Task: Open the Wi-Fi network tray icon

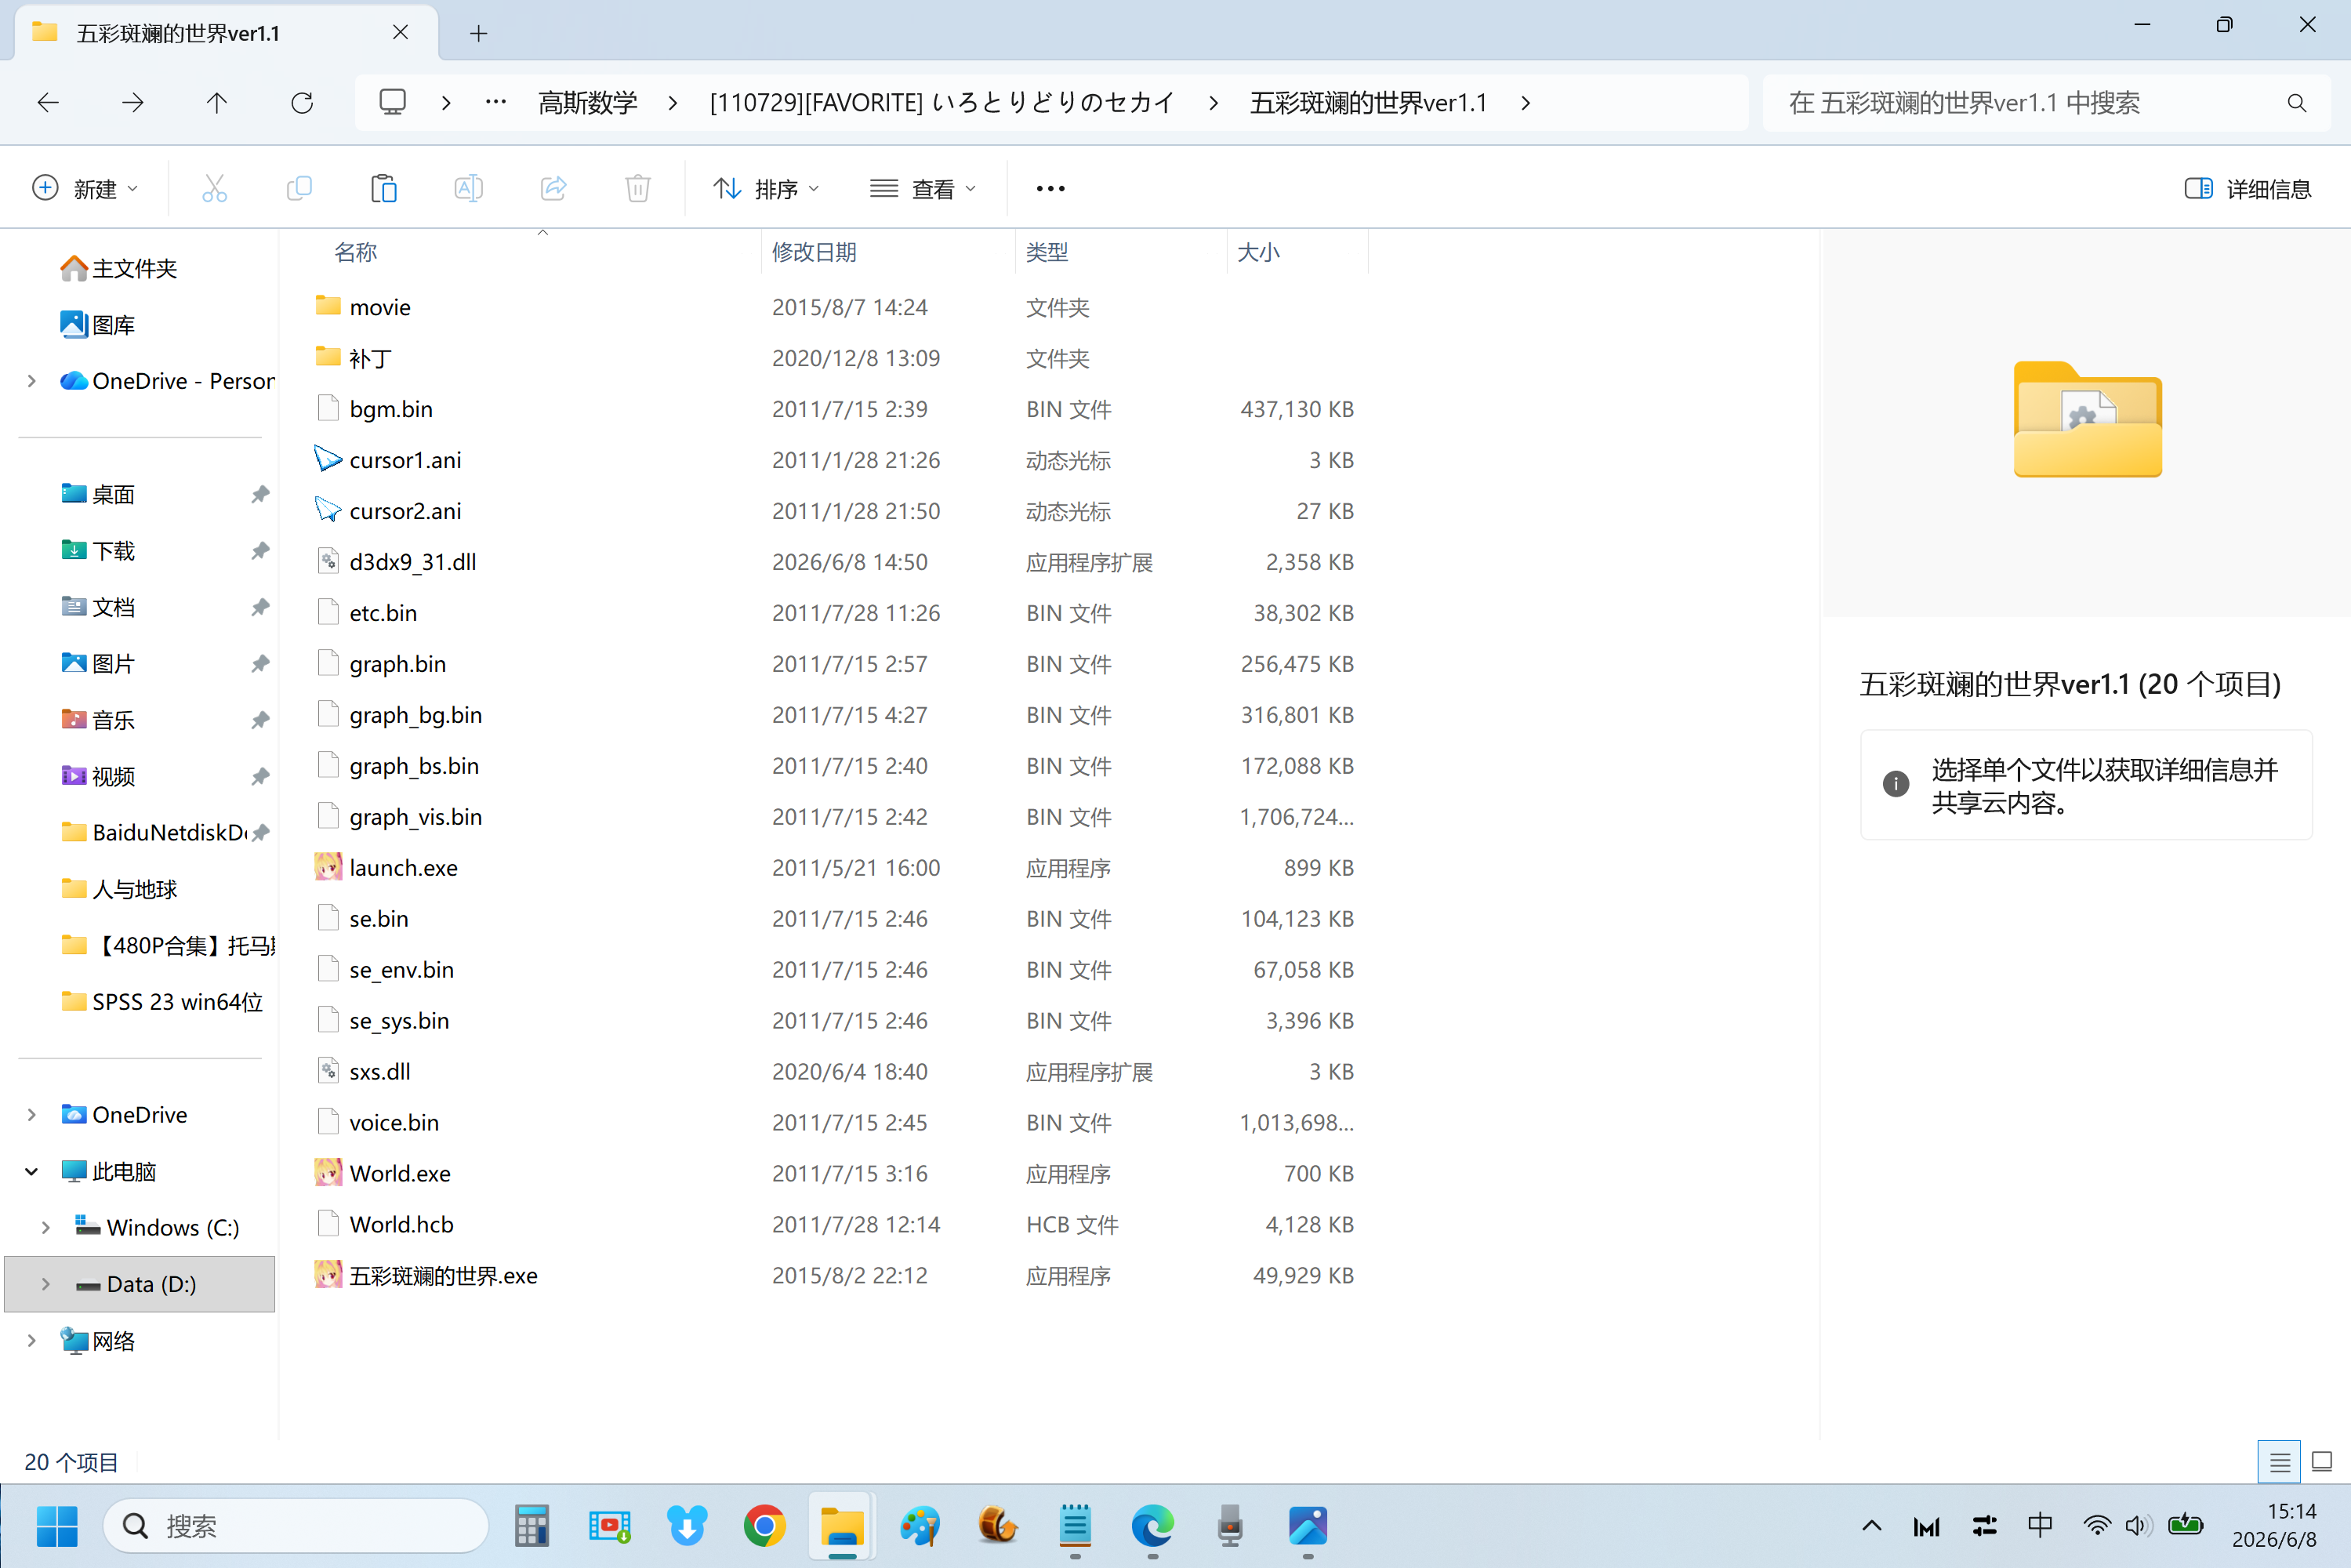Action: tap(2097, 1526)
